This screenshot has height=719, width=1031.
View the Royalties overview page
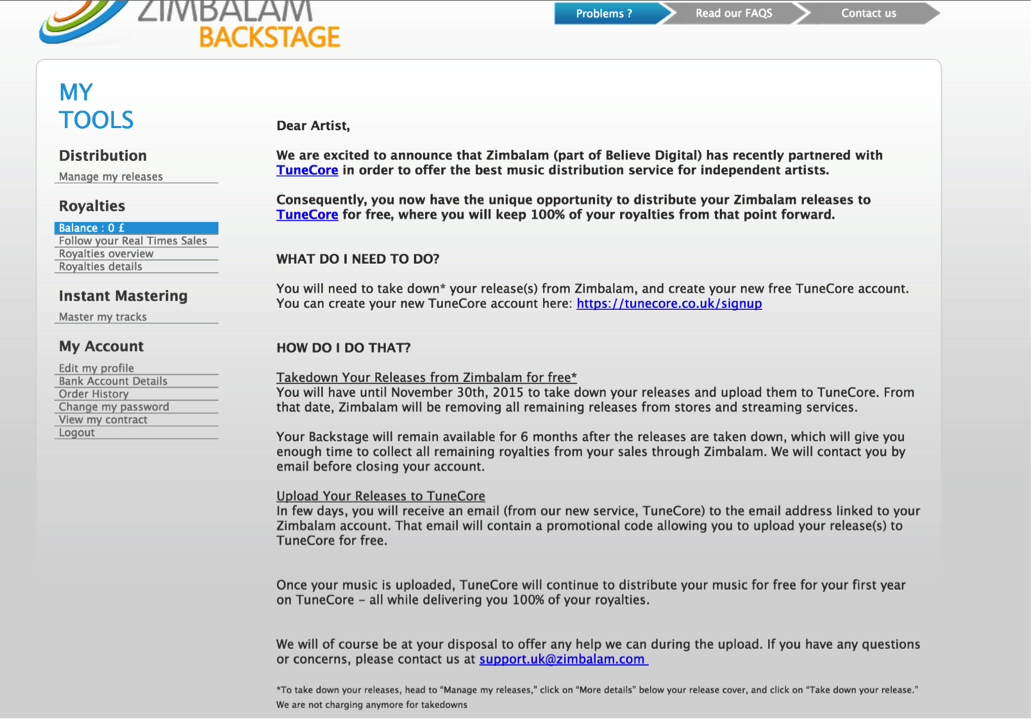pyautogui.click(x=106, y=253)
